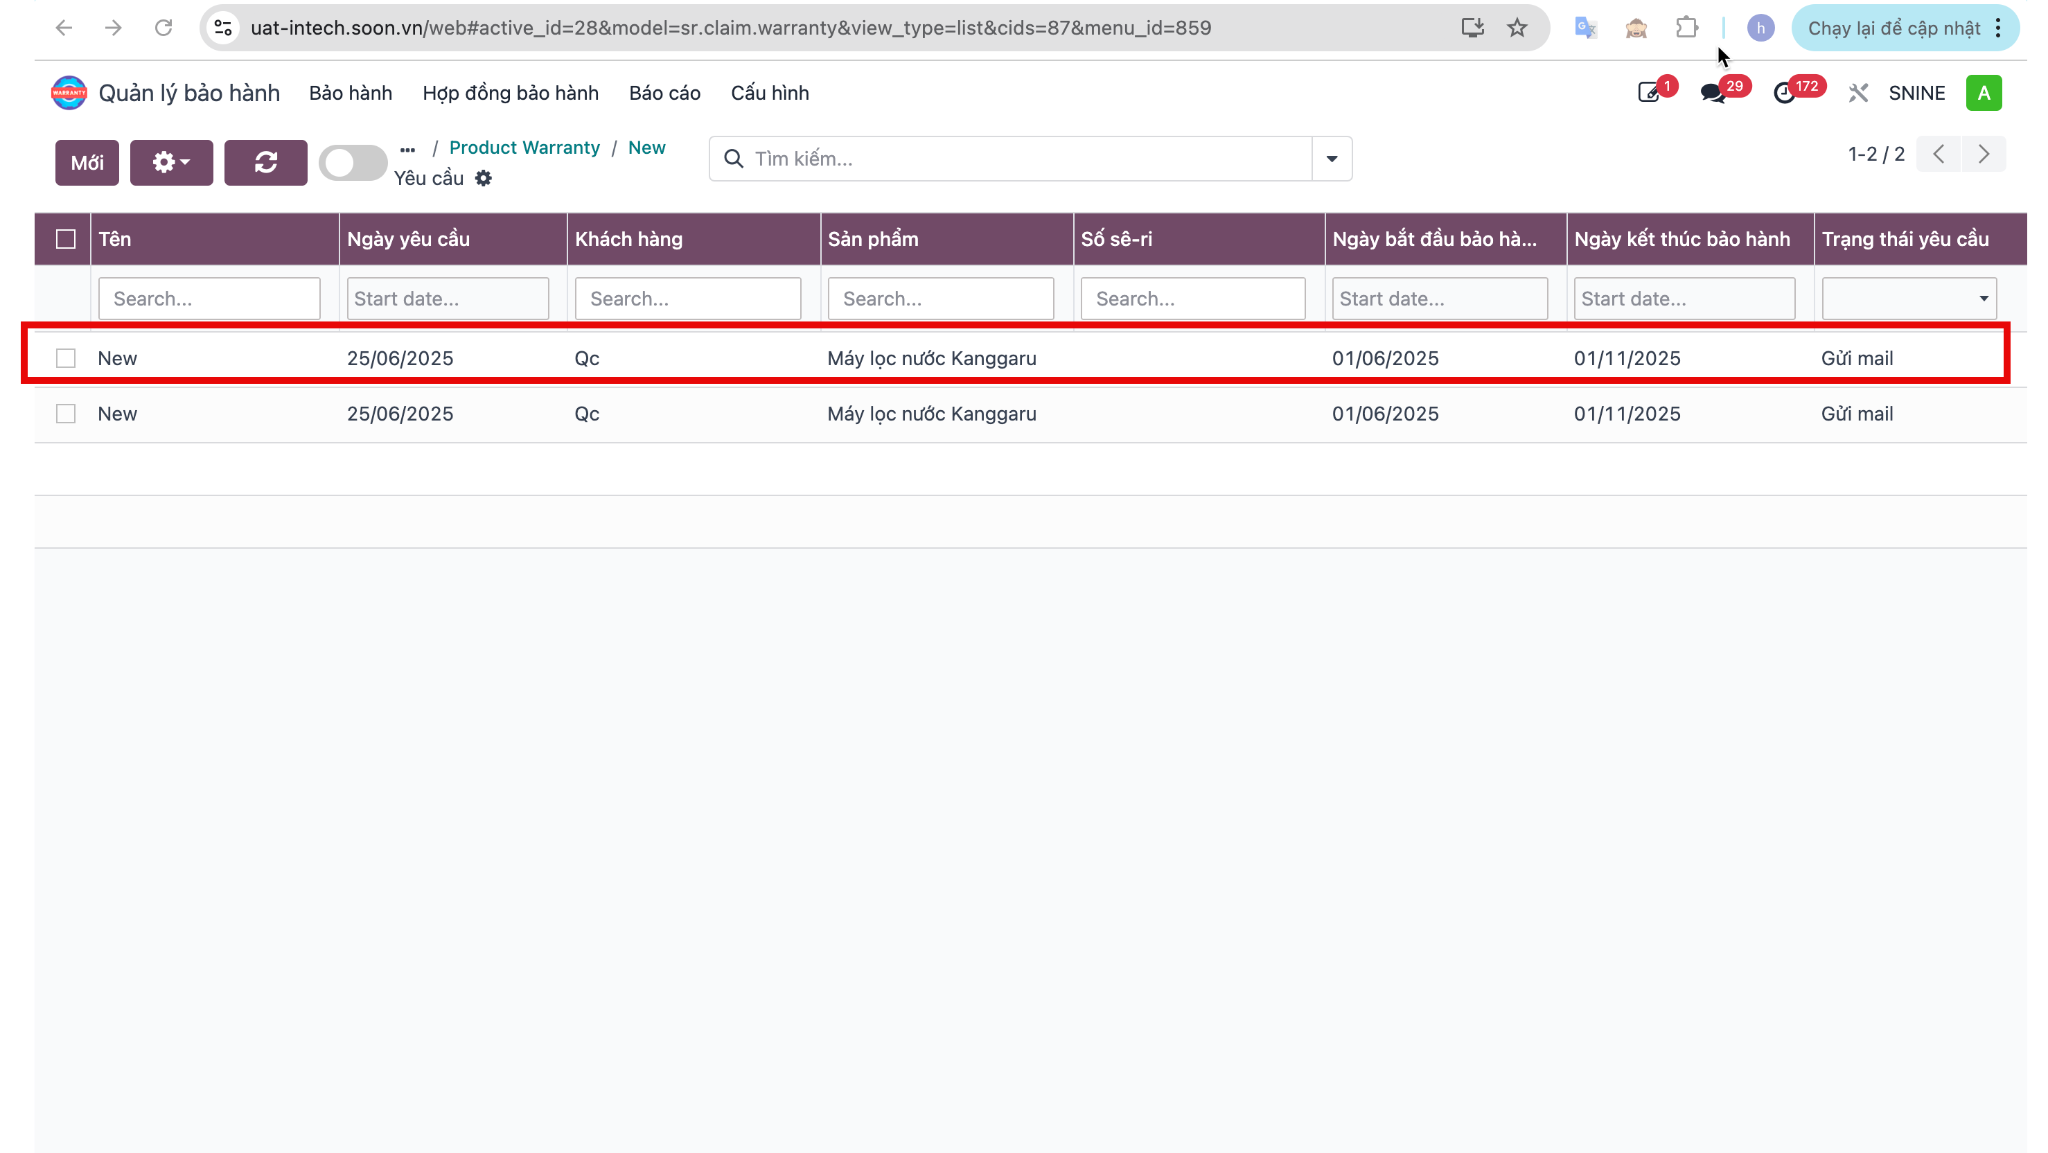Open the gear actions dropdown button
This screenshot has width=2048, height=1153.
(x=171, y=162)
